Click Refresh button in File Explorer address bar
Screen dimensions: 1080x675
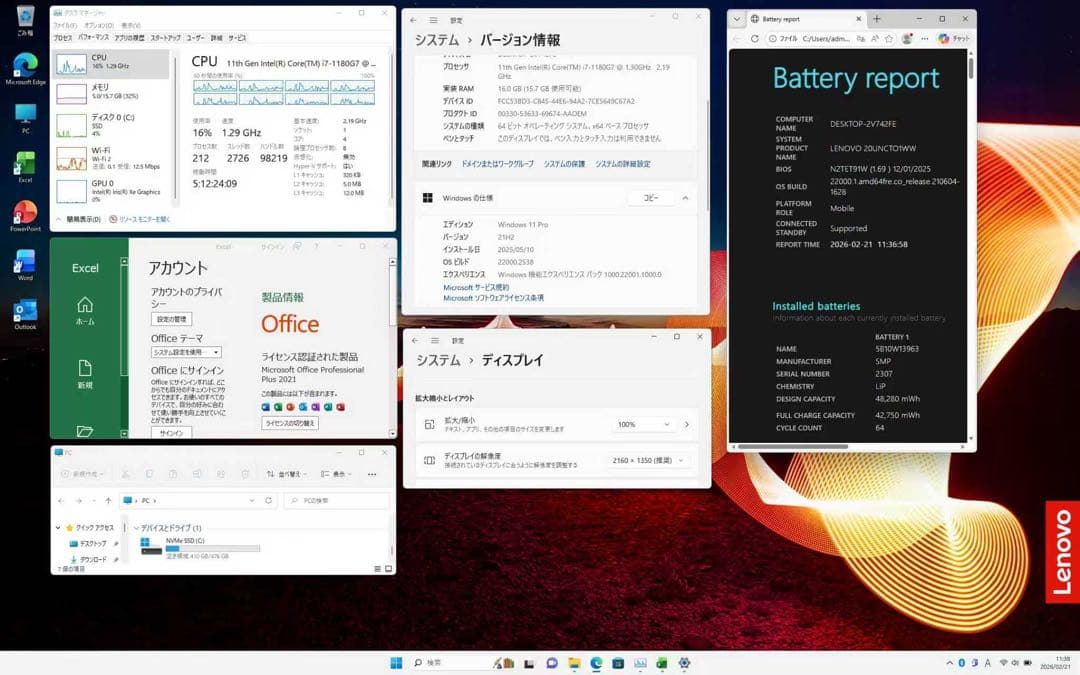[268, 501]
